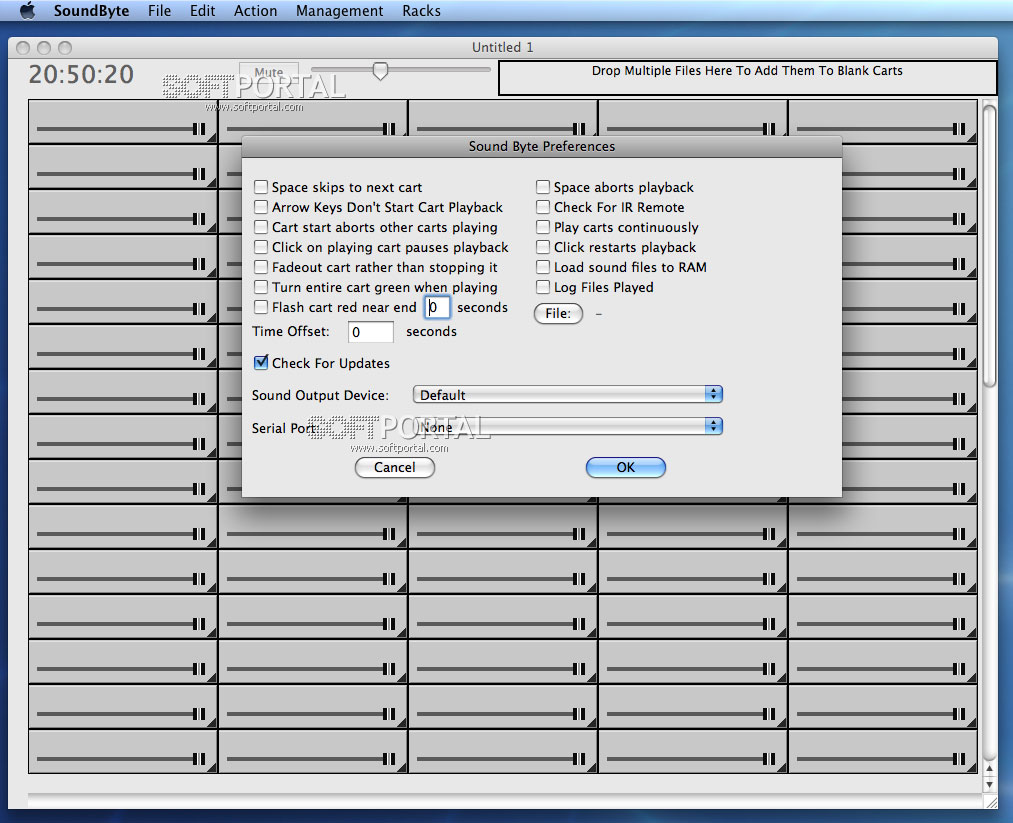Click the flash seconds input field

click(437, 307)
